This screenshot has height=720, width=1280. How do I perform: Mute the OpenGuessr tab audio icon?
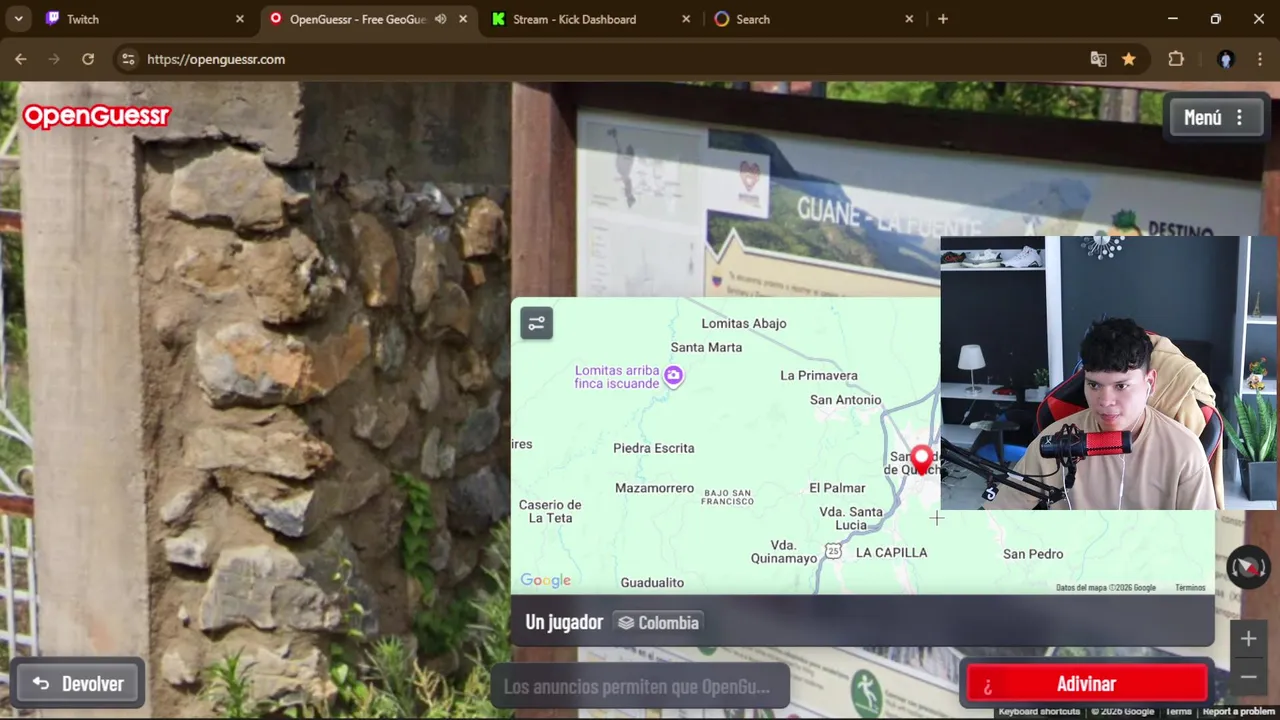pos(440,19)
